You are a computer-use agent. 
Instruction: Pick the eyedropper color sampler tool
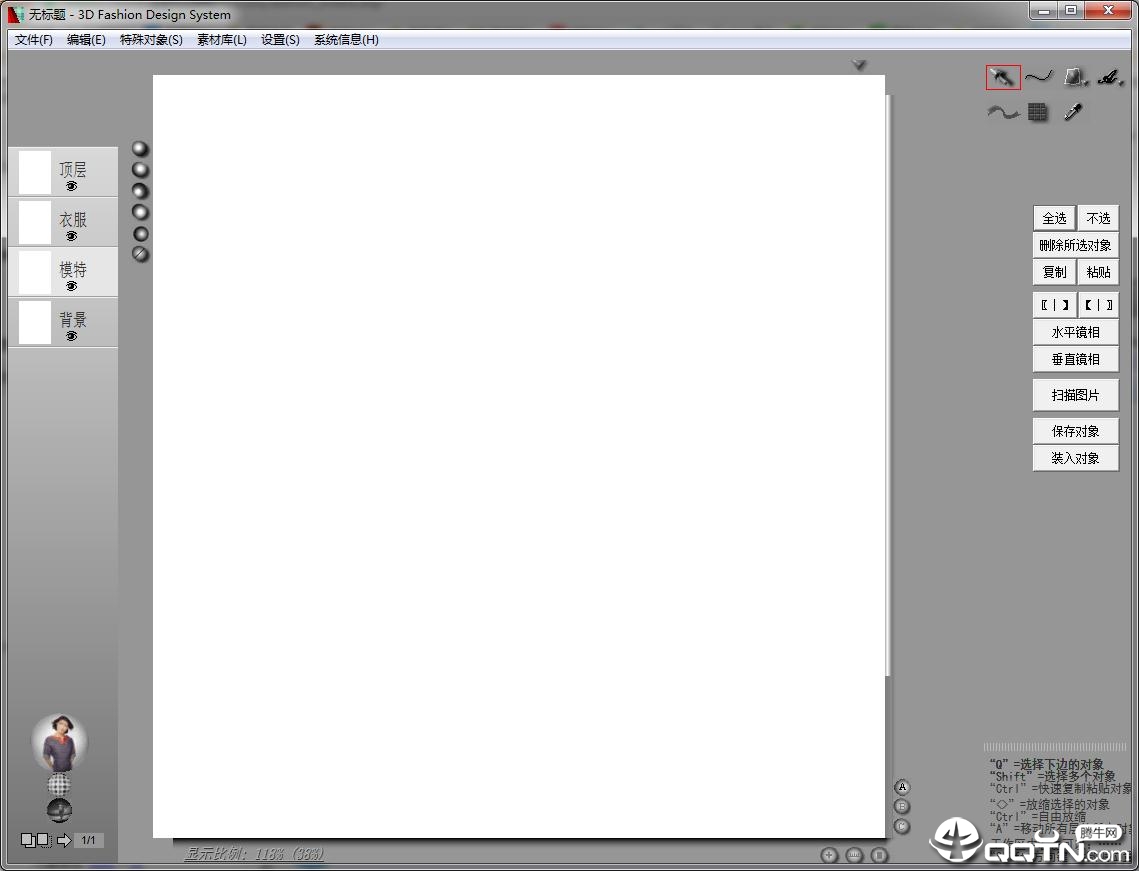pyautogui.click(x=1073, y=111)
